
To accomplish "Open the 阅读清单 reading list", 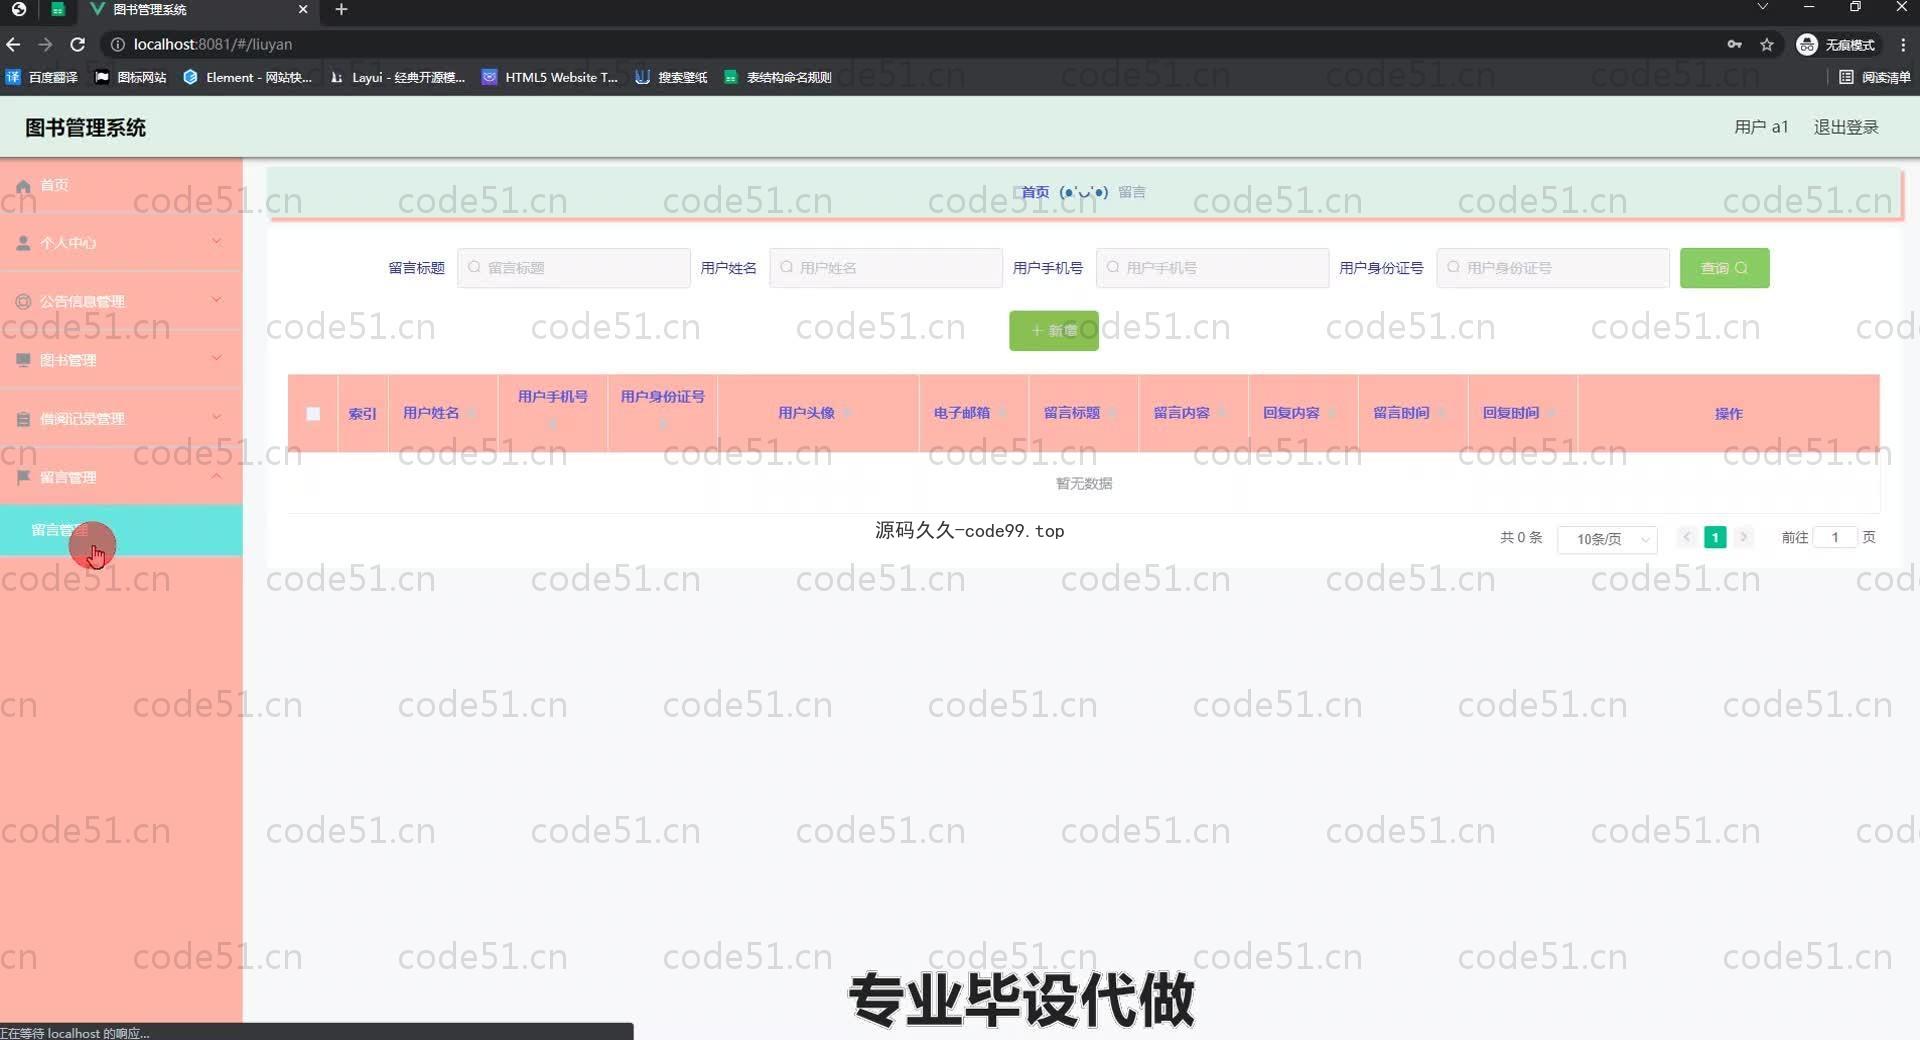I will coord(1875,77).
